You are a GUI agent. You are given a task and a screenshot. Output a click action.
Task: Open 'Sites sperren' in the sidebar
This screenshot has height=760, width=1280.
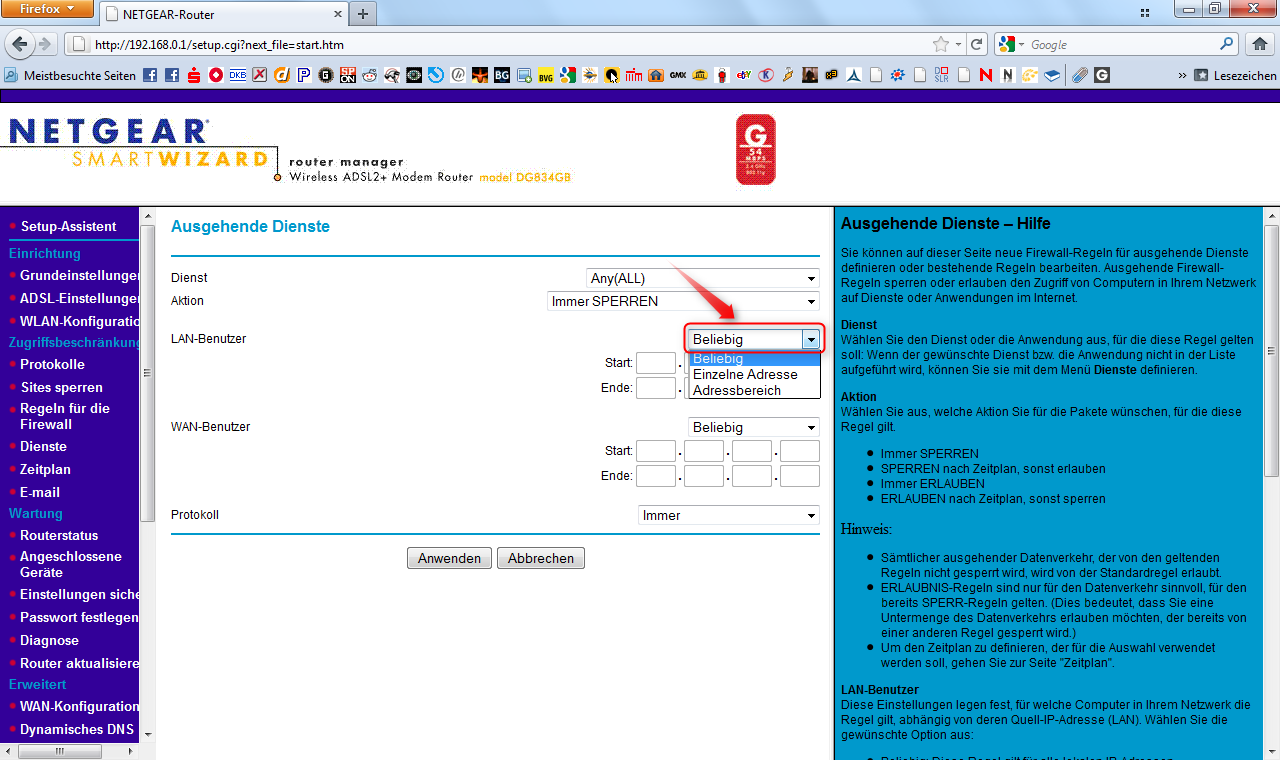pyautogui.click(x=61, y=387)
